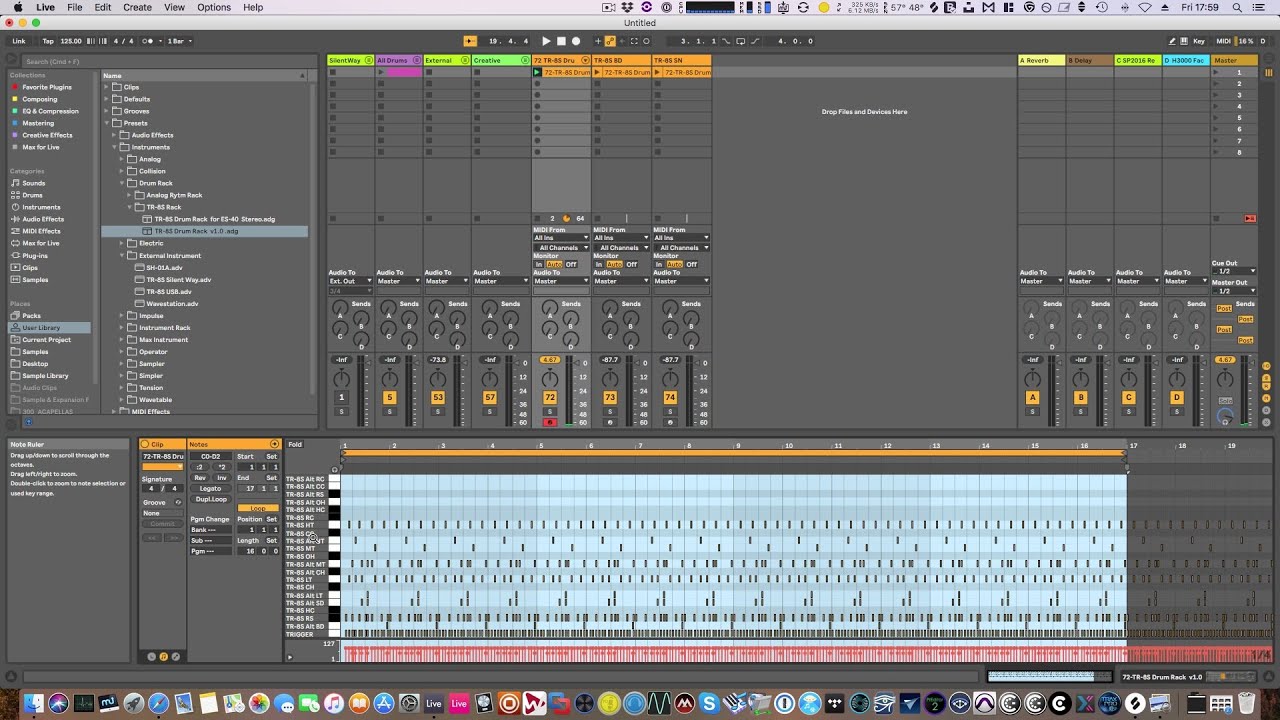Open the Options menu

pos(214,7)
